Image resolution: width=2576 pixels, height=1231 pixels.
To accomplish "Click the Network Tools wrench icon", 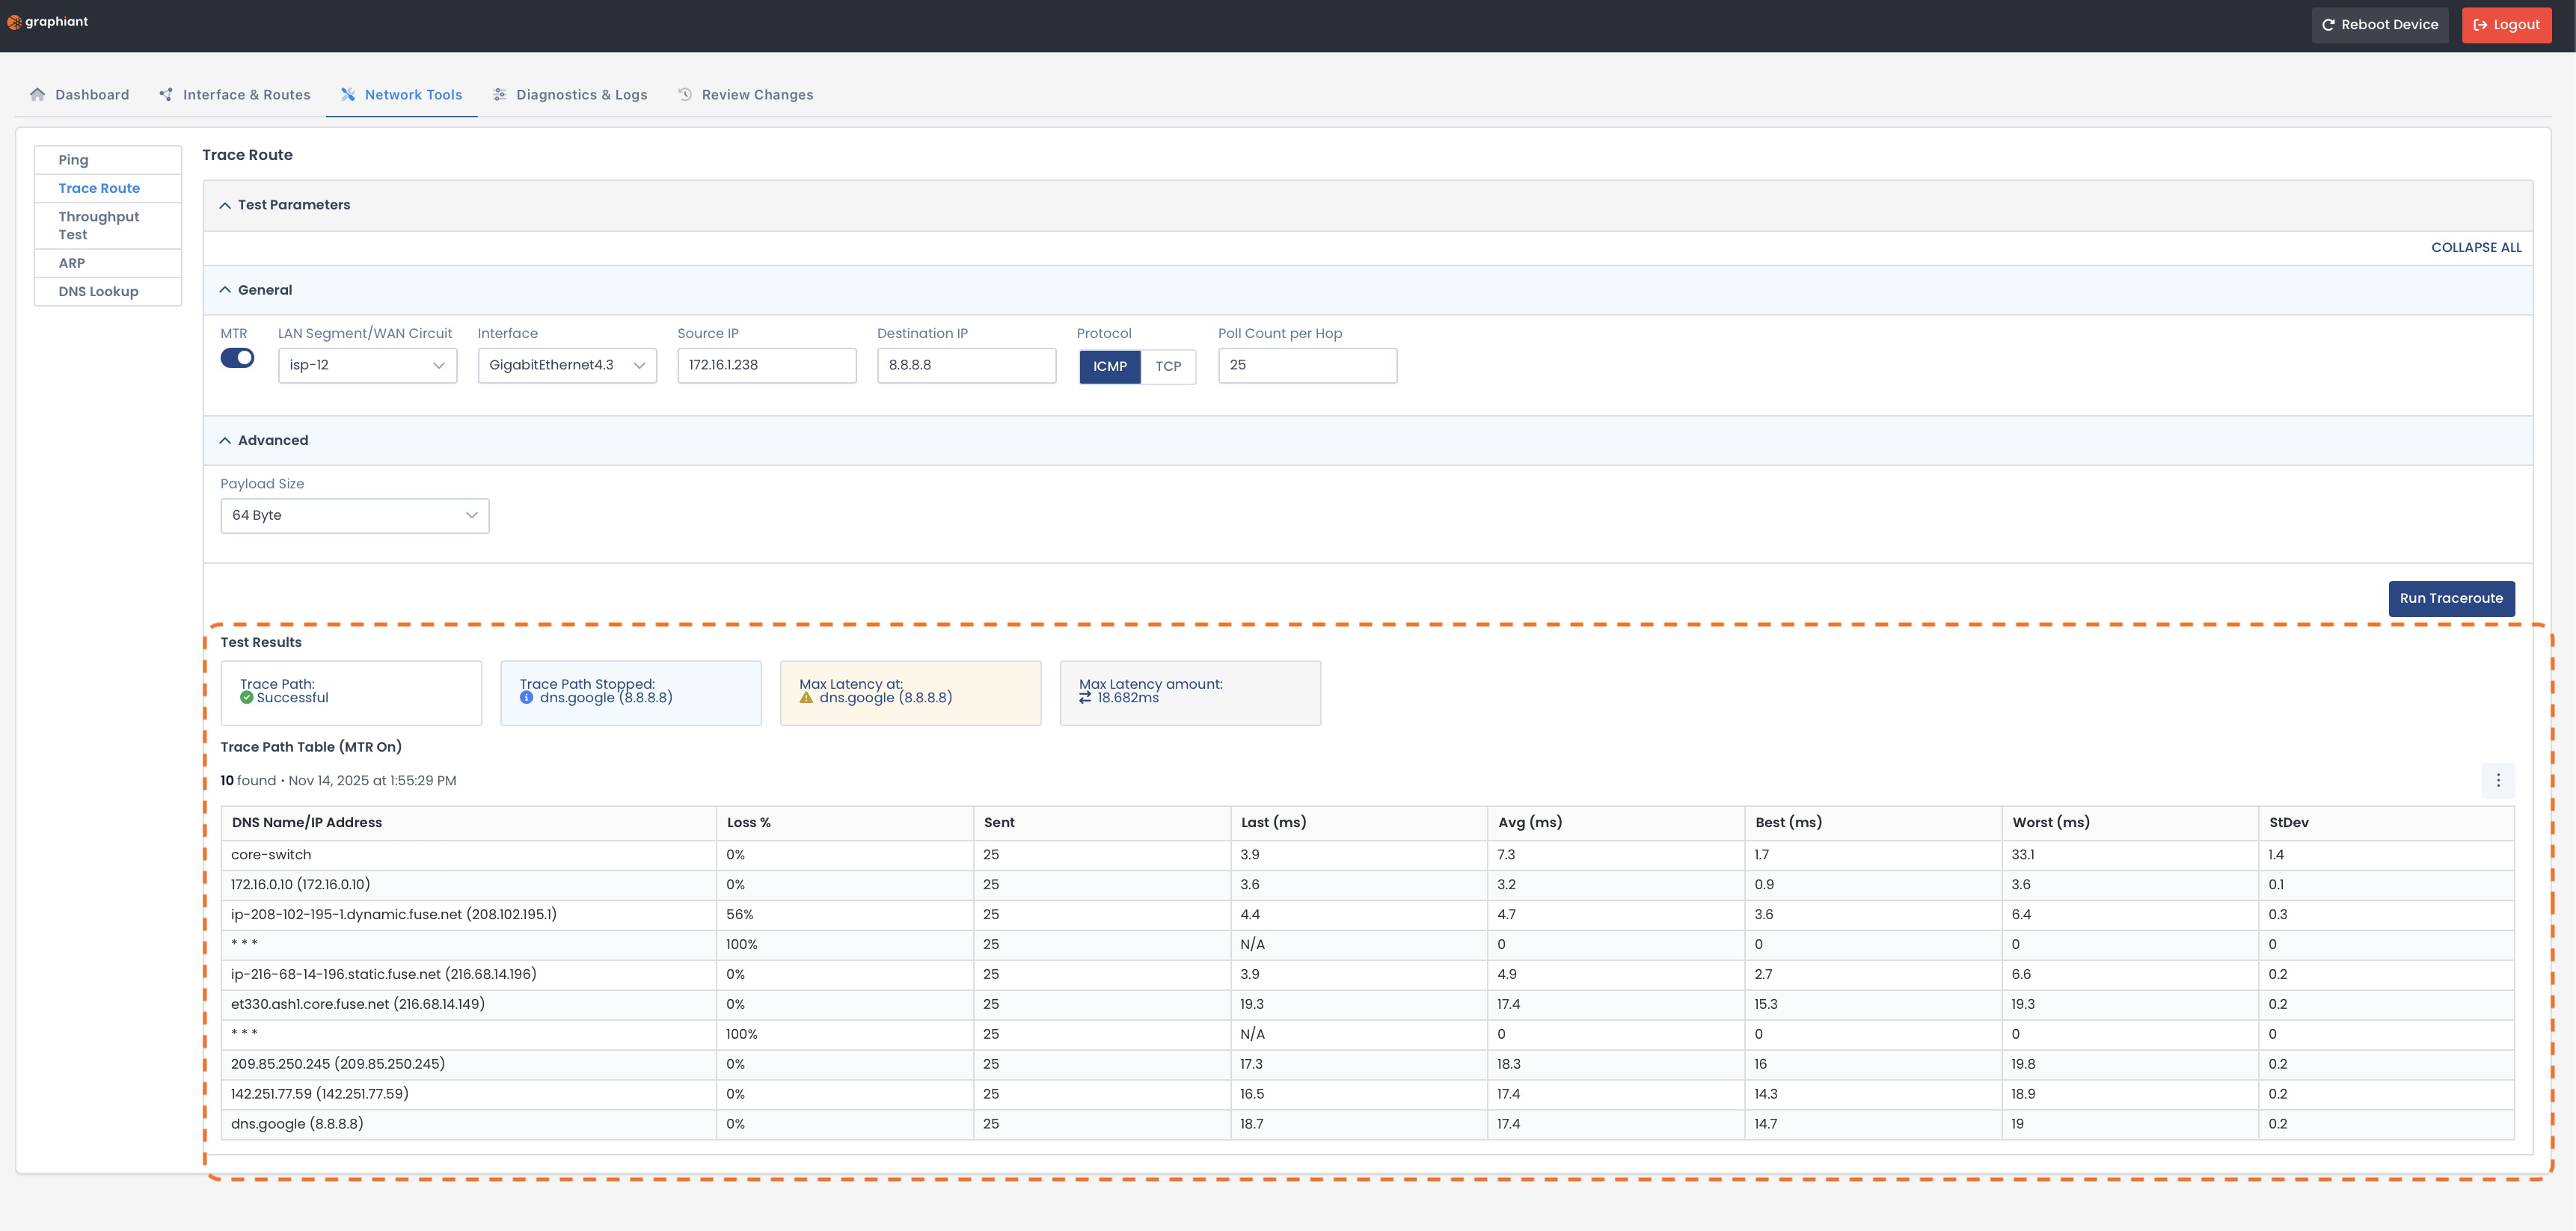I will 348,94.
